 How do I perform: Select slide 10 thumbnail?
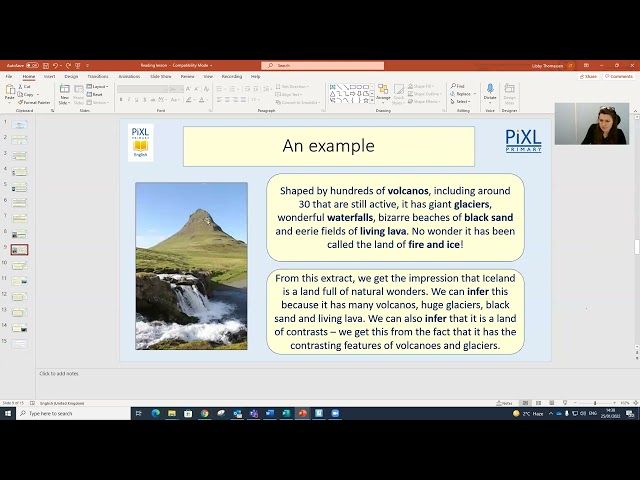(x=19, y=265)
